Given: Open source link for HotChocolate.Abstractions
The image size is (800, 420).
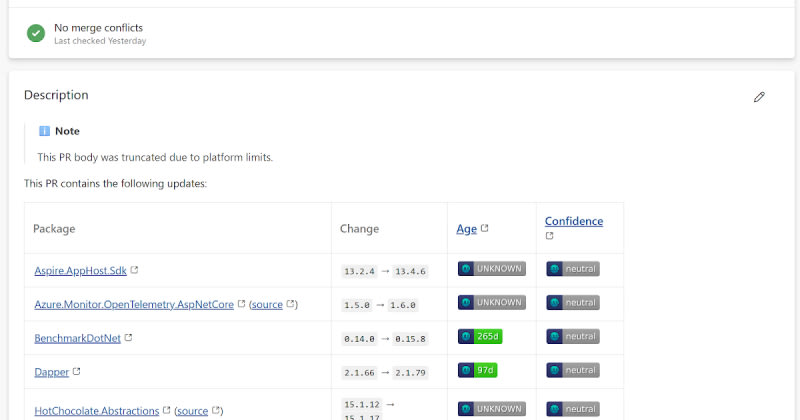Looking at the screenshot, I should [192, 411].
